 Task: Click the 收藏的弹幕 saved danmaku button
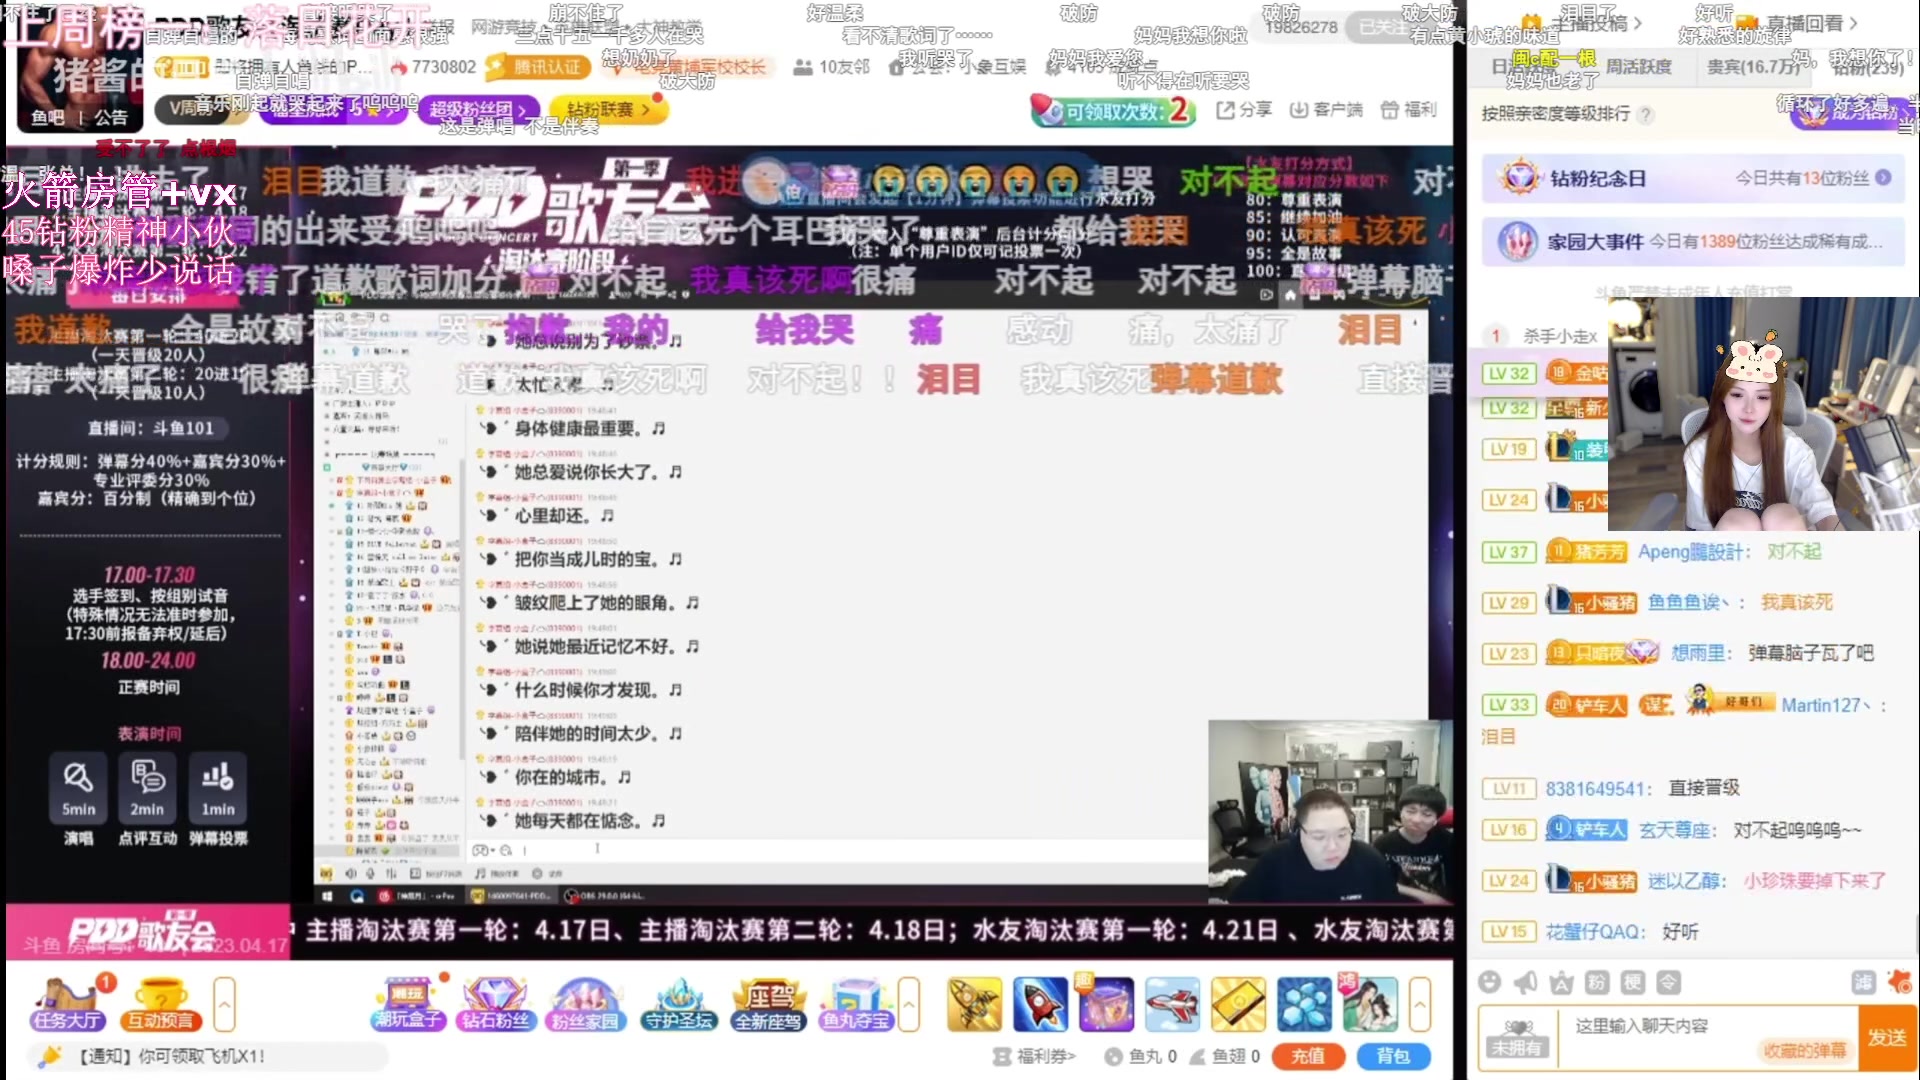point(1805,1051)
